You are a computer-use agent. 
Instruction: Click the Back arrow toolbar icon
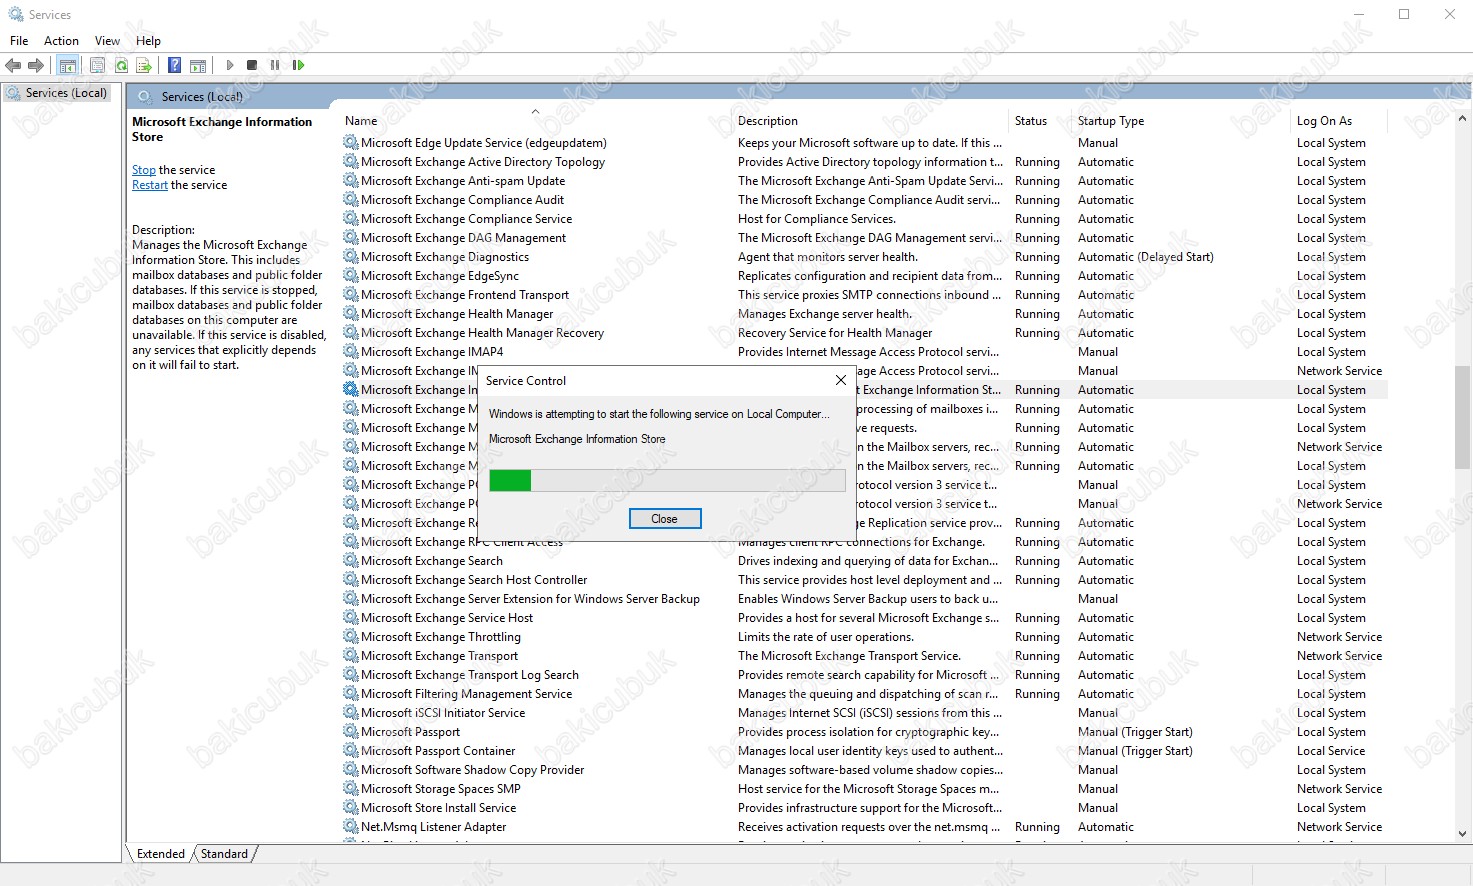[x=13, y=65]
